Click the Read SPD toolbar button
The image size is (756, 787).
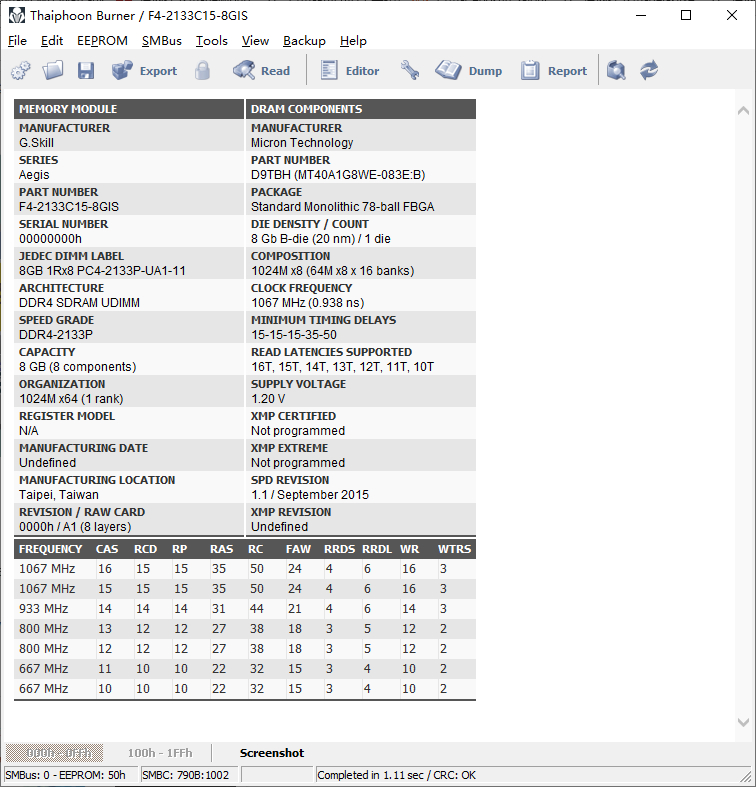click(x=262, y=71)
